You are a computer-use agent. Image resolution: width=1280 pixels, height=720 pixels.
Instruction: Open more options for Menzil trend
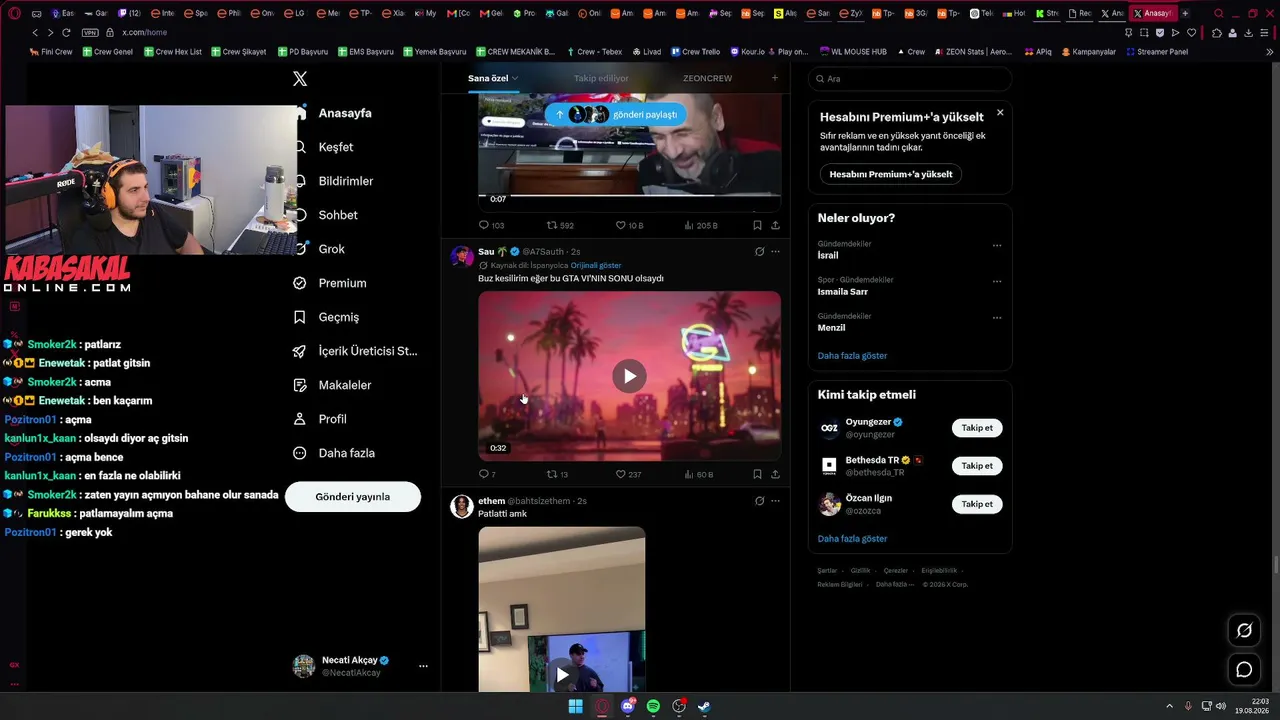(997, 317)
